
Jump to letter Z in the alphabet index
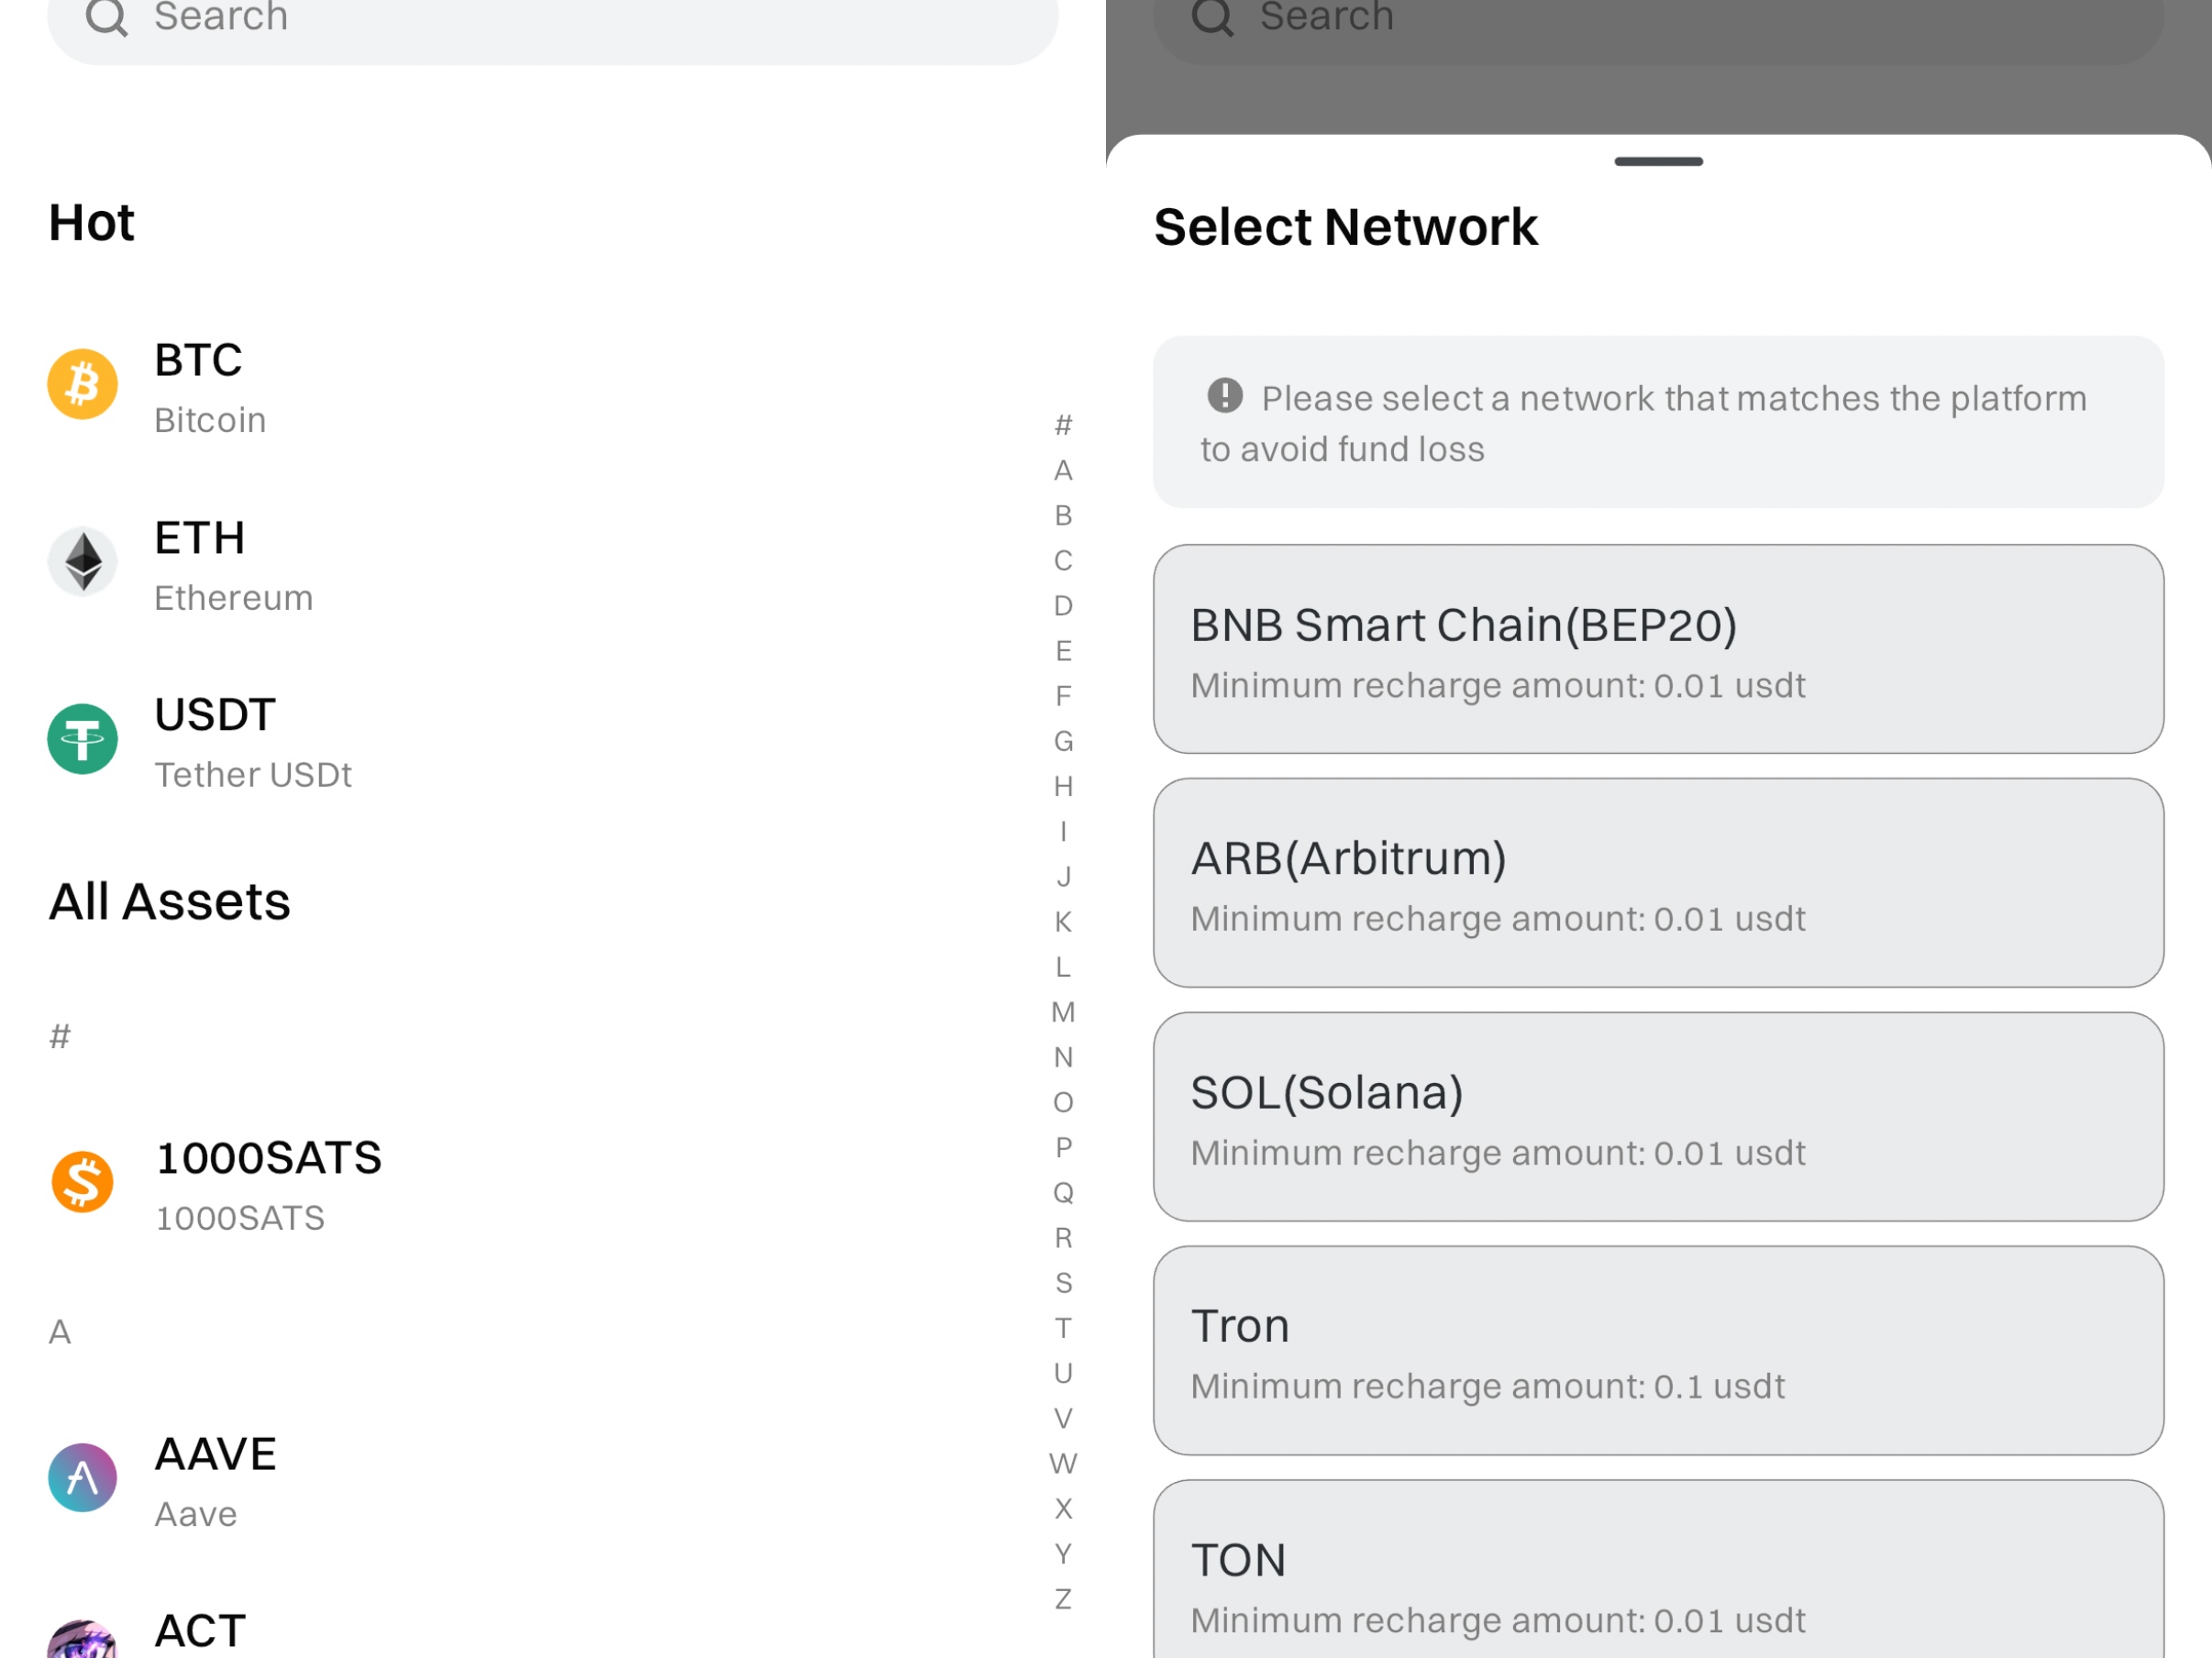tap(1062, 1599)
